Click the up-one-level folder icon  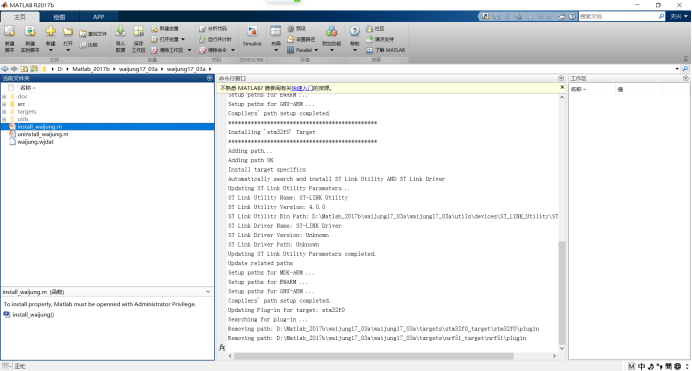coord(24,69)
